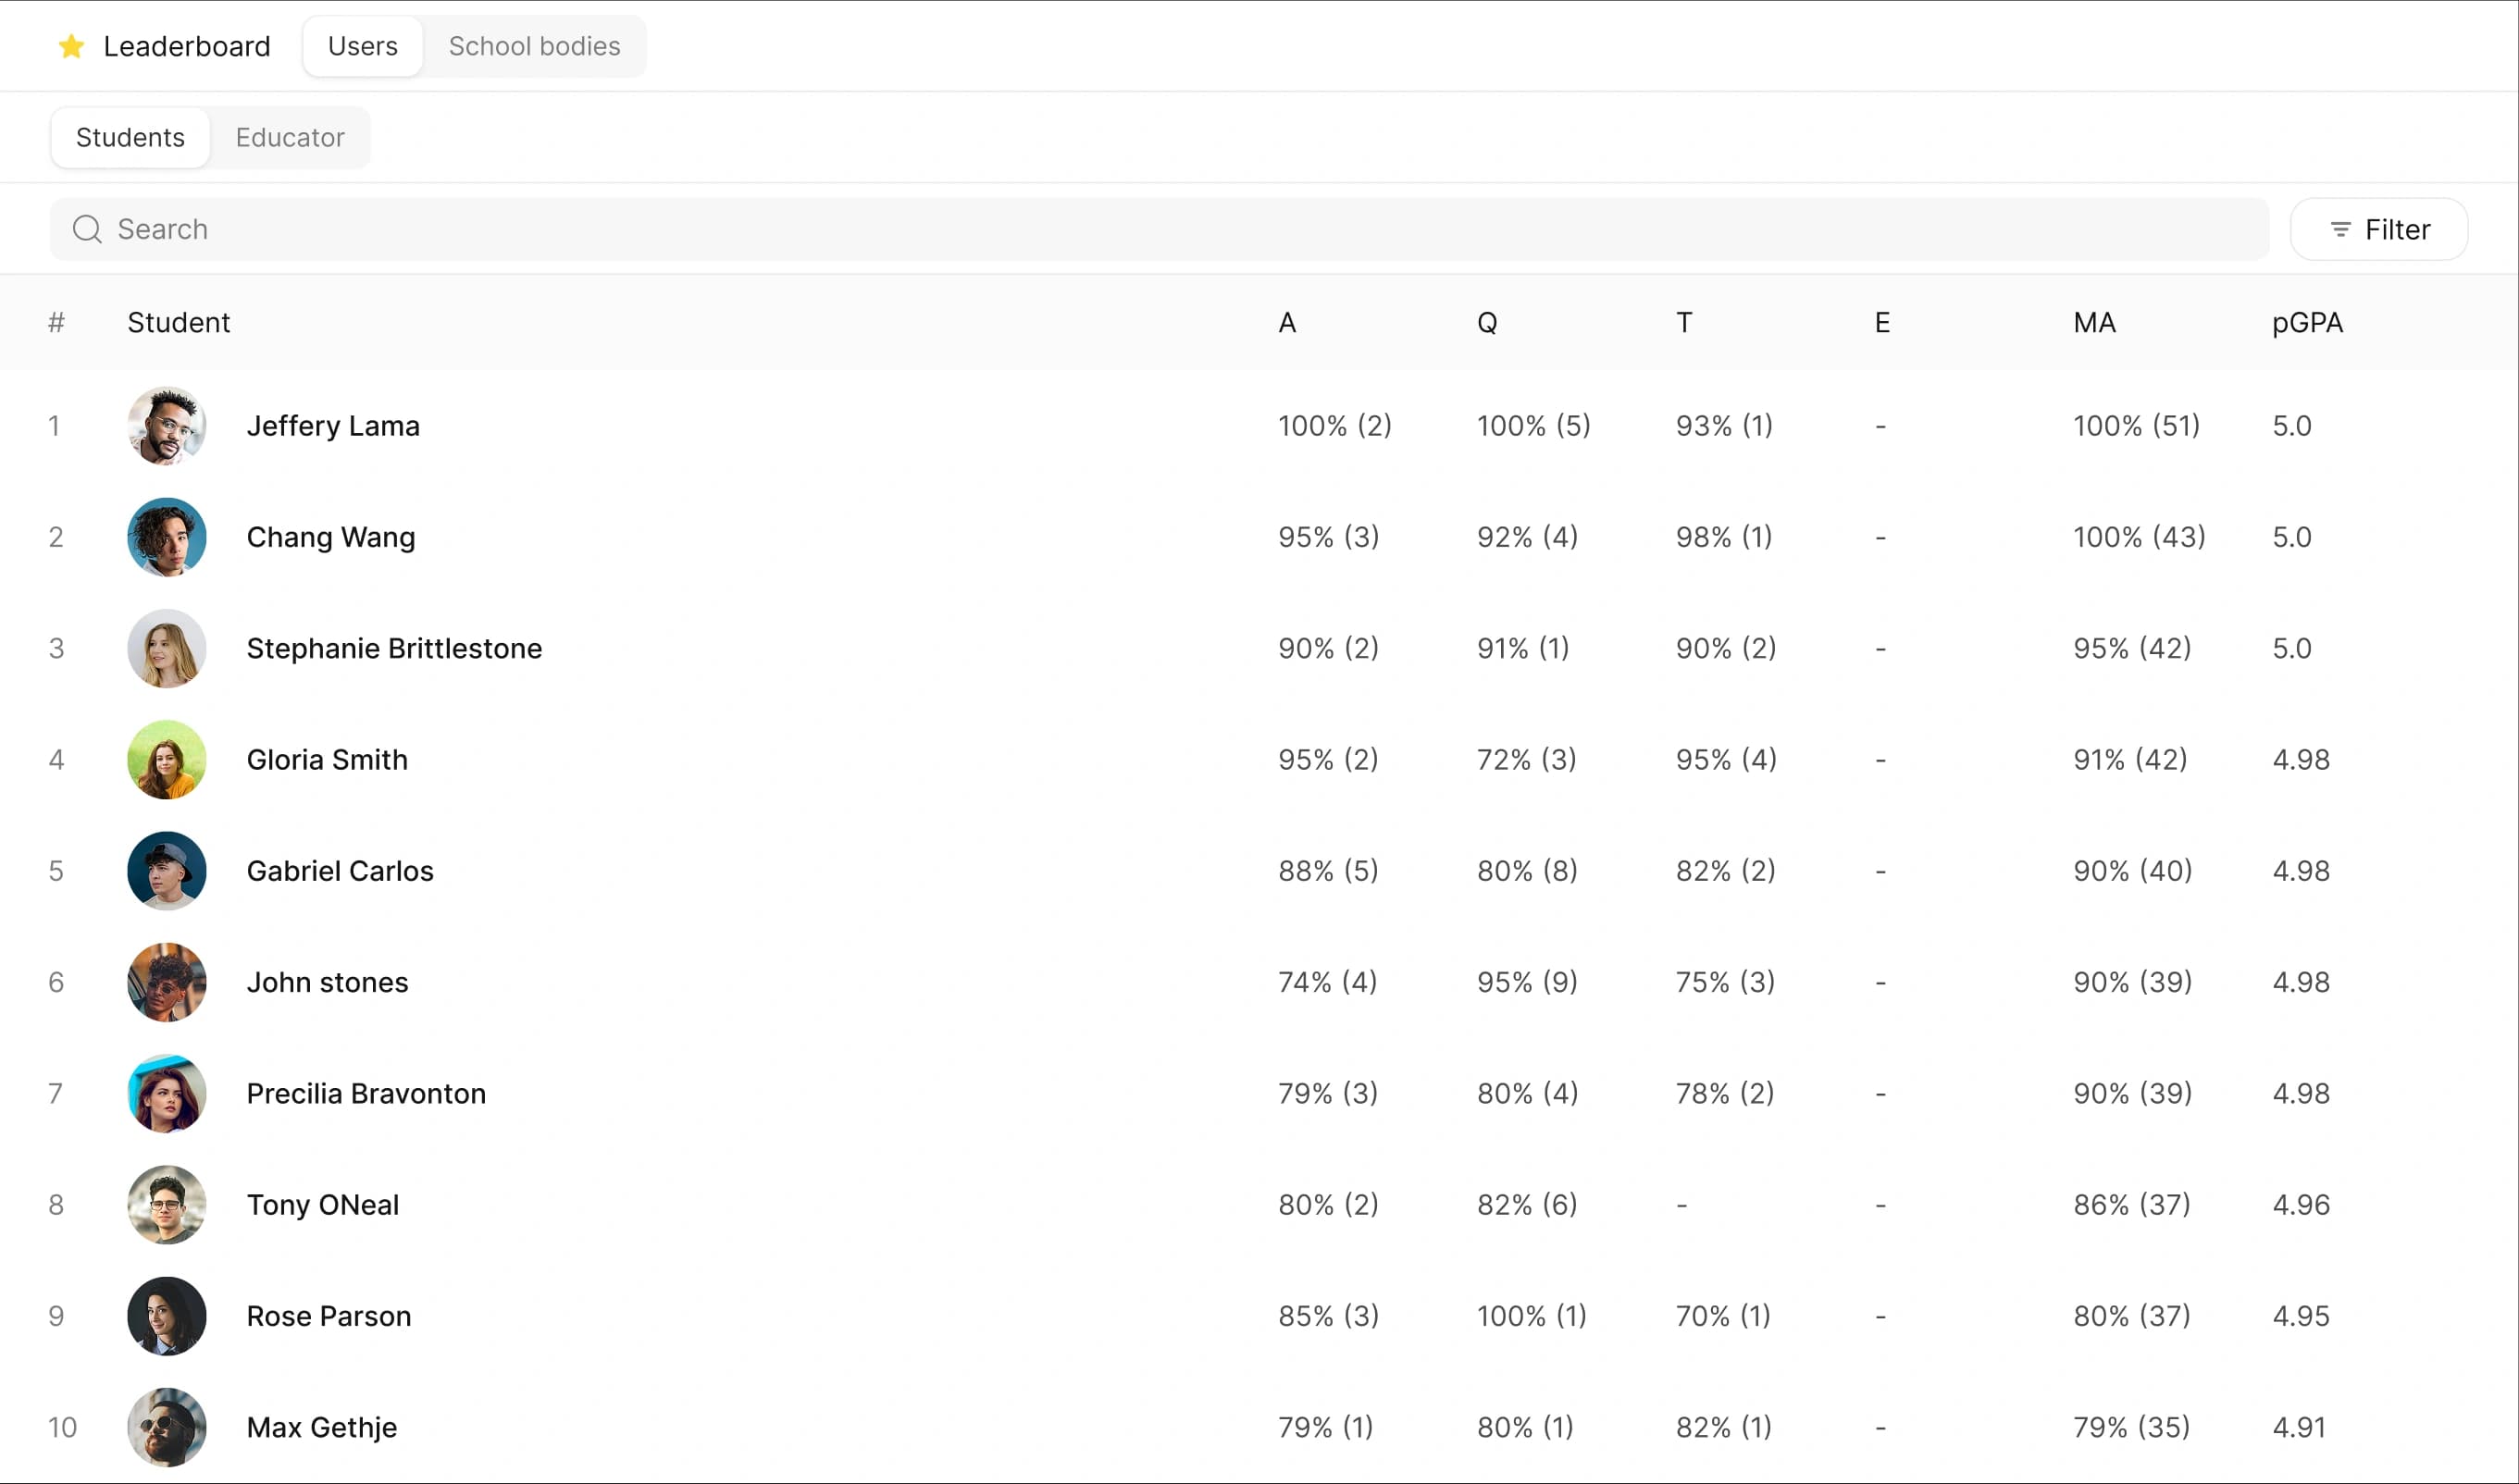Open Max Gethje's profile avatar
2519x1484 pixels.
pos(166,1427)
